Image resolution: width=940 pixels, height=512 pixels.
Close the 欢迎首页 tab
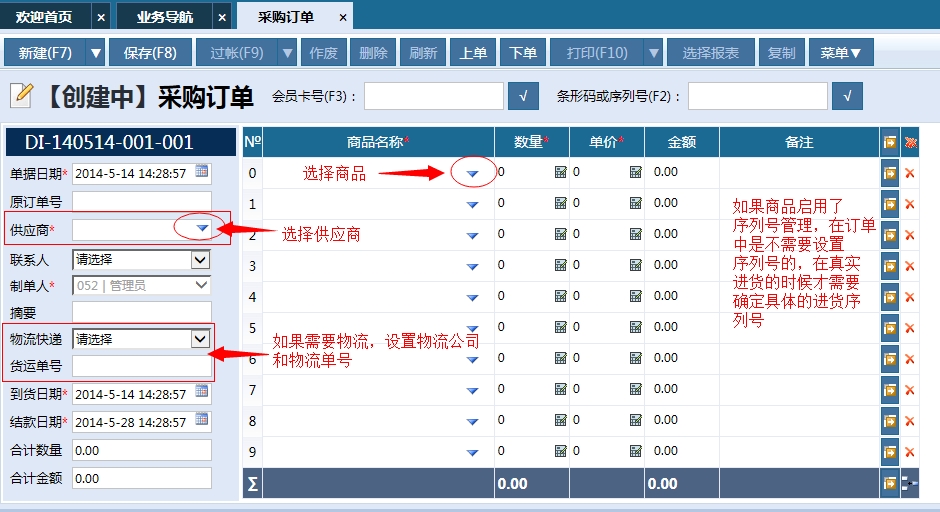coord(101,18)
